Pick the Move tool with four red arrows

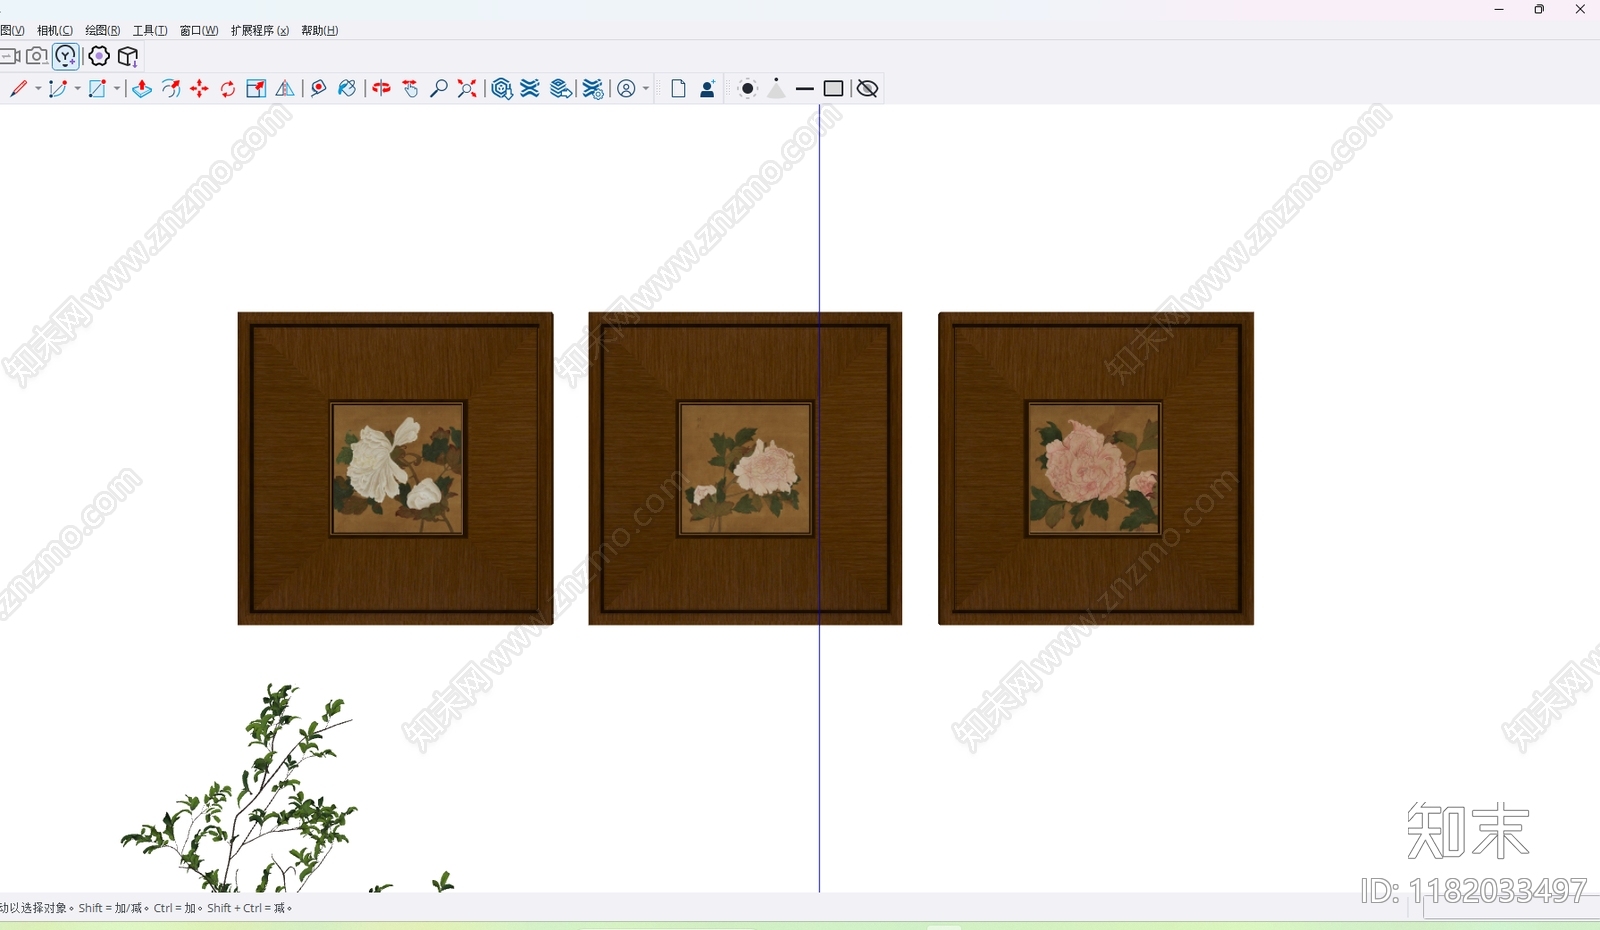point(200,89)
